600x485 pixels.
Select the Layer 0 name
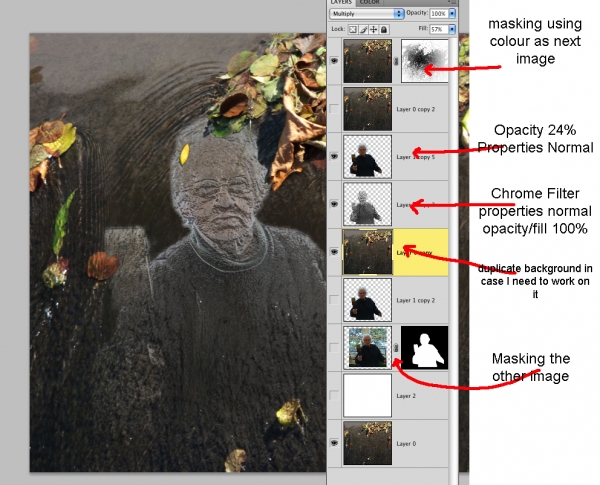pos(406,444)
